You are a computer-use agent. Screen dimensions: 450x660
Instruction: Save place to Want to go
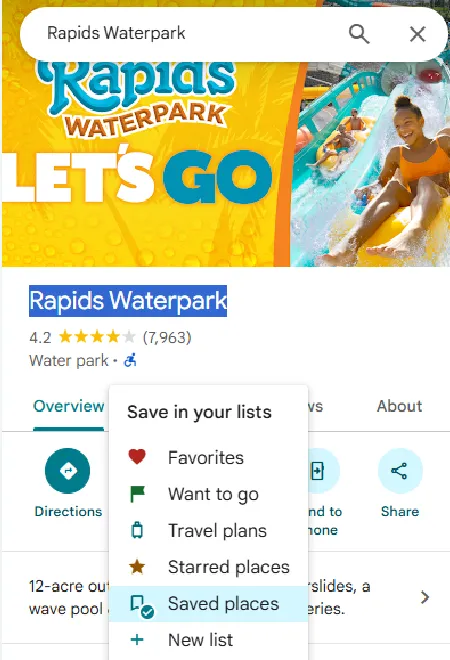(x=208, y=494)
